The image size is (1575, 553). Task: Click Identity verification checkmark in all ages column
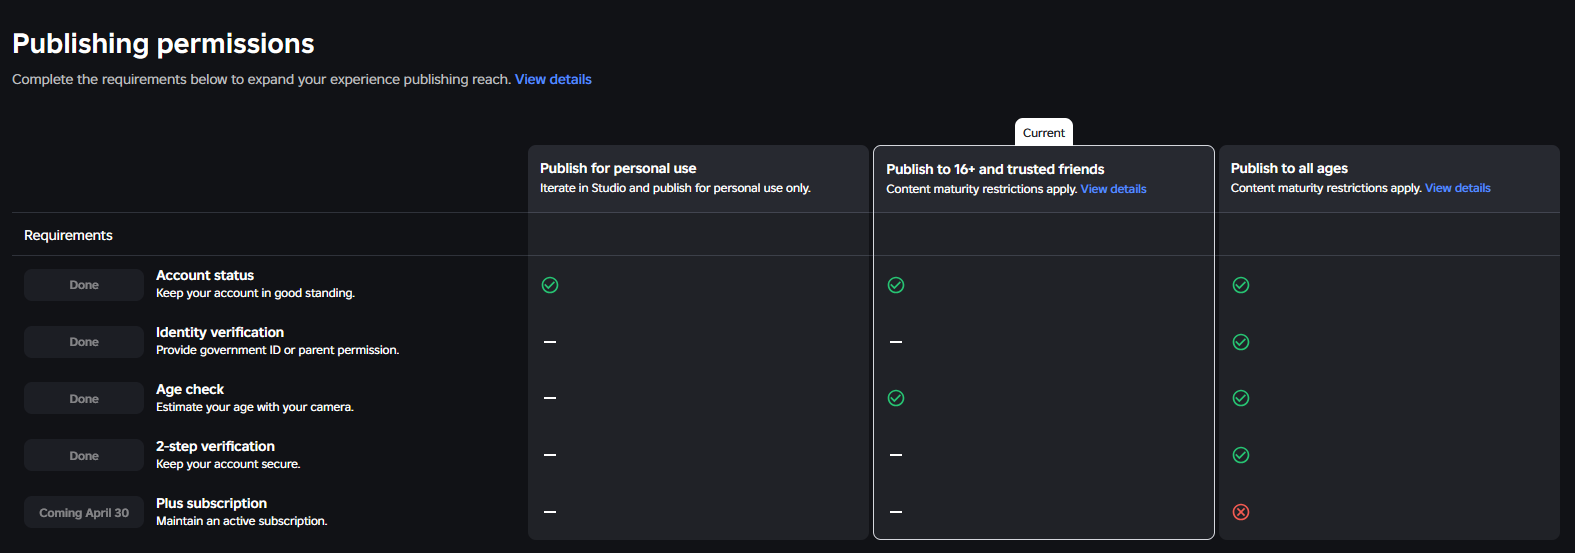[1241, 342]
